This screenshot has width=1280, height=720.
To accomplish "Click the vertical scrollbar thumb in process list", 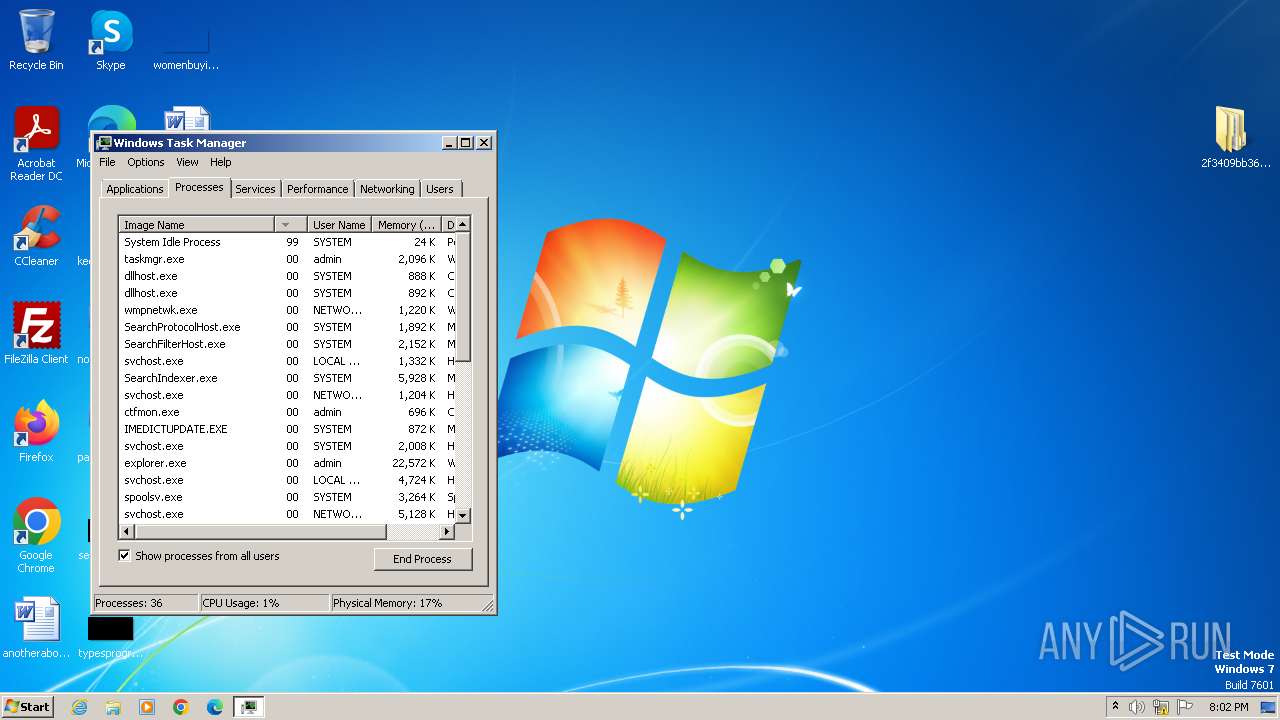I will pyautogui.click(x=463, y=298).
